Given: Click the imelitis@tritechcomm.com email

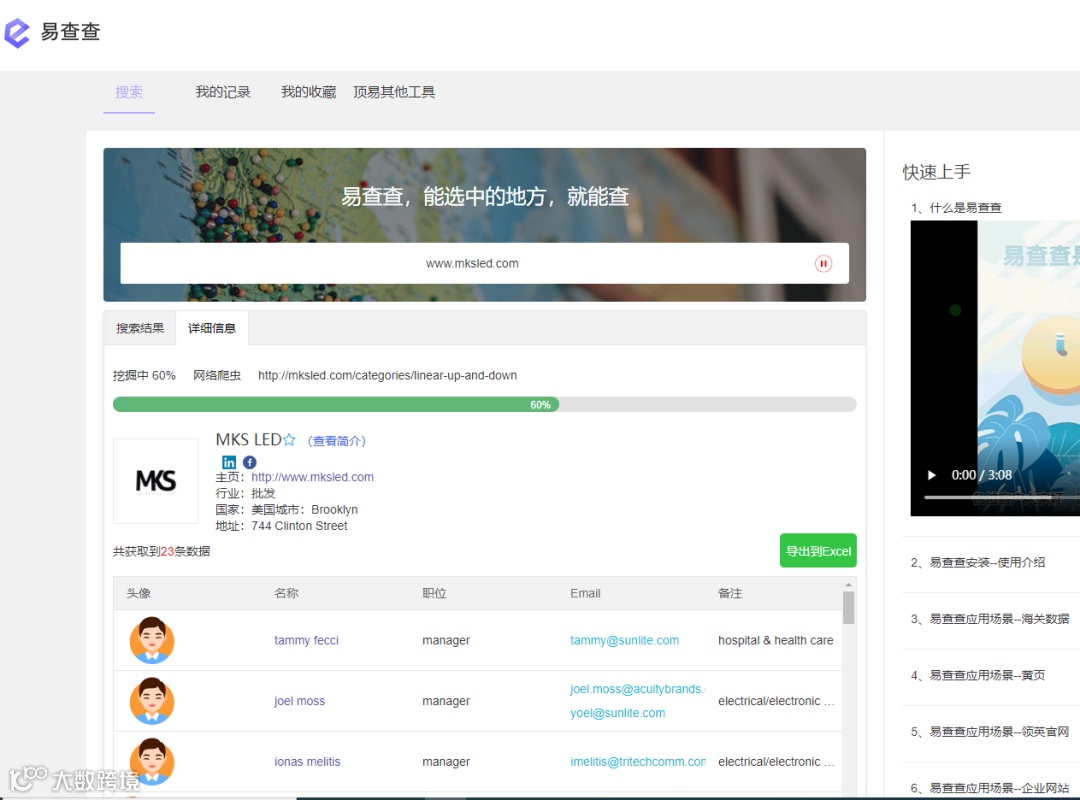Looking at the screenshot, I should [x=638, y=761].
